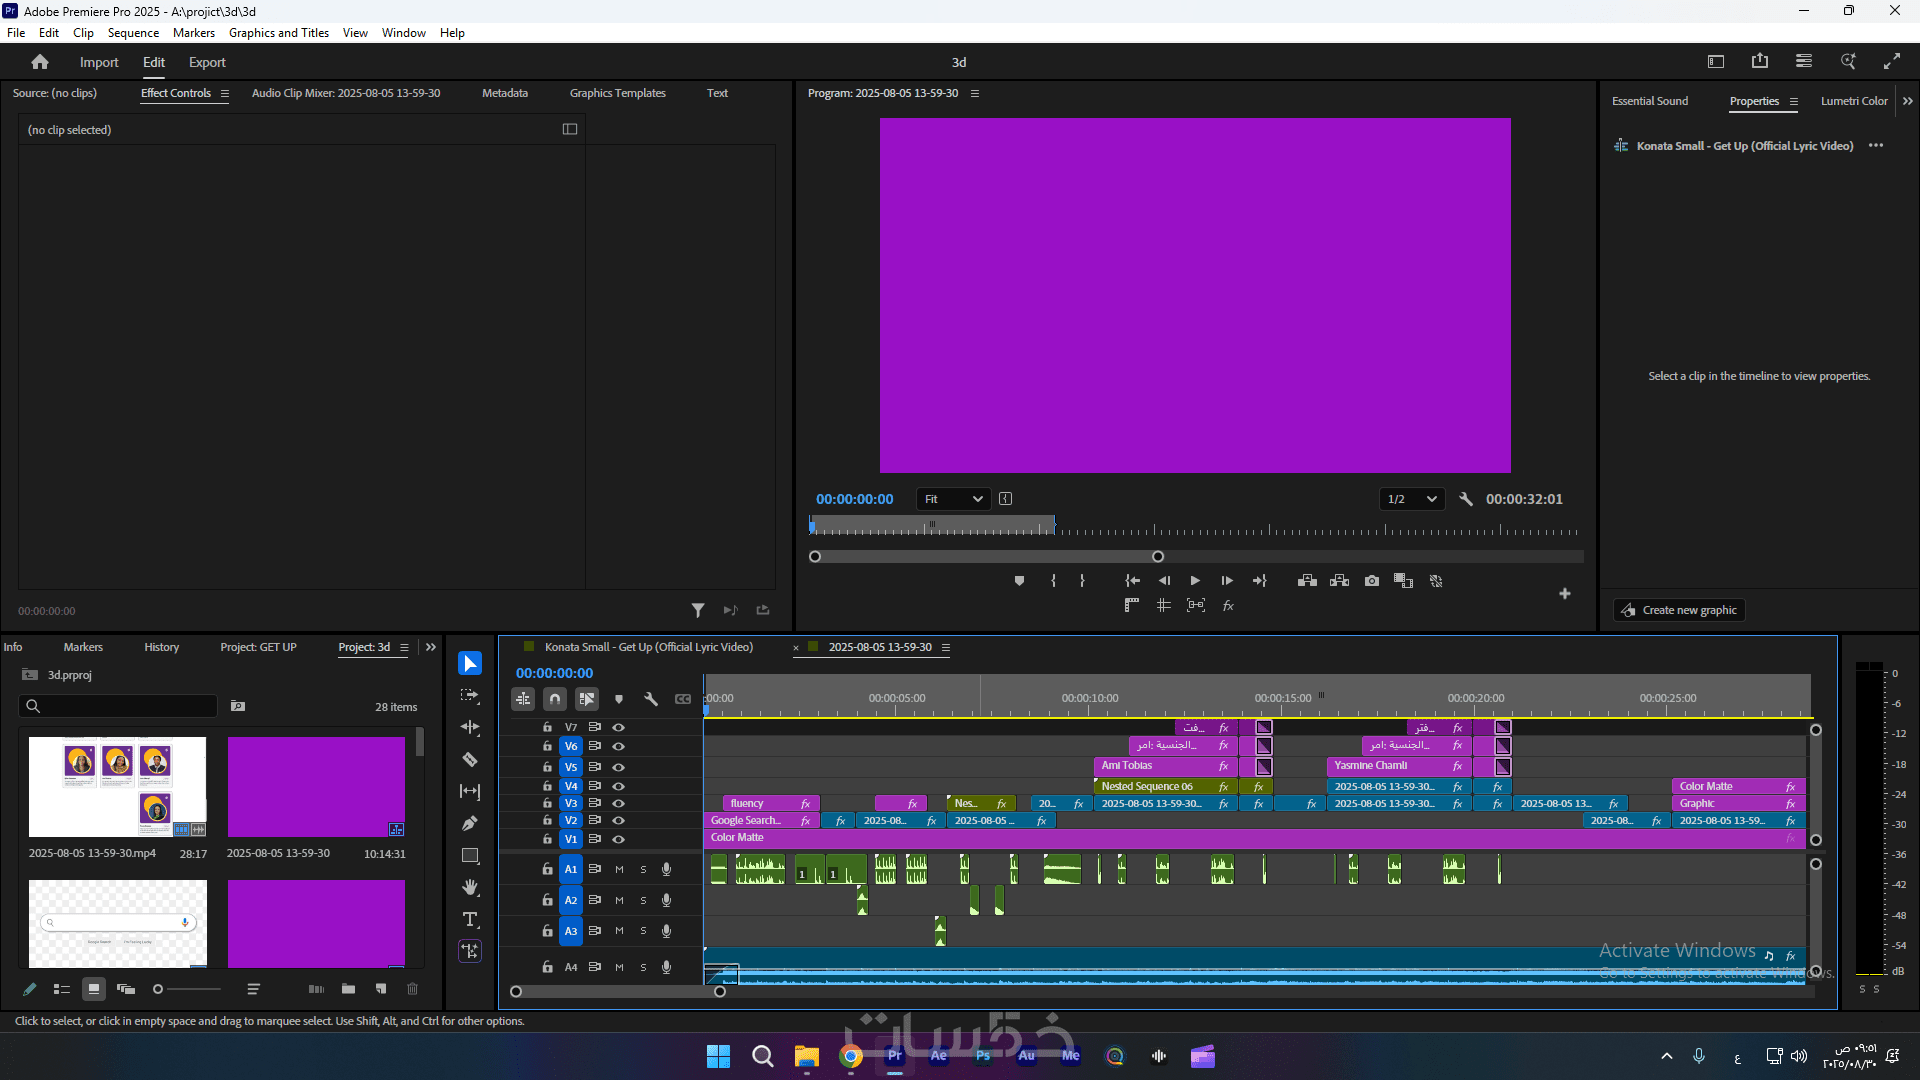Select the Hand tool

tap(470, 888)
